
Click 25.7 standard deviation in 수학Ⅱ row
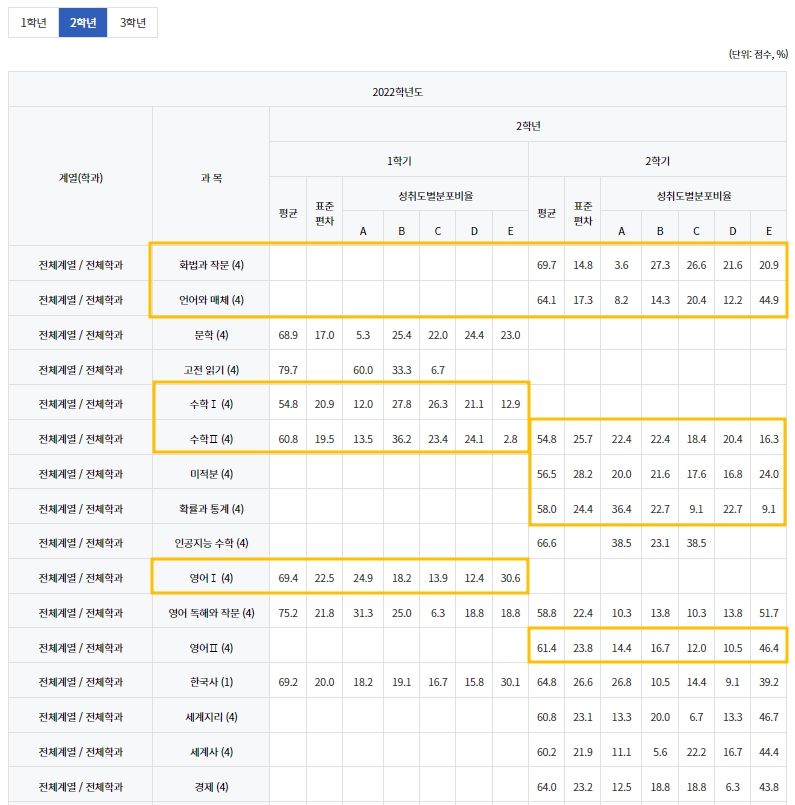pos(583,439)
